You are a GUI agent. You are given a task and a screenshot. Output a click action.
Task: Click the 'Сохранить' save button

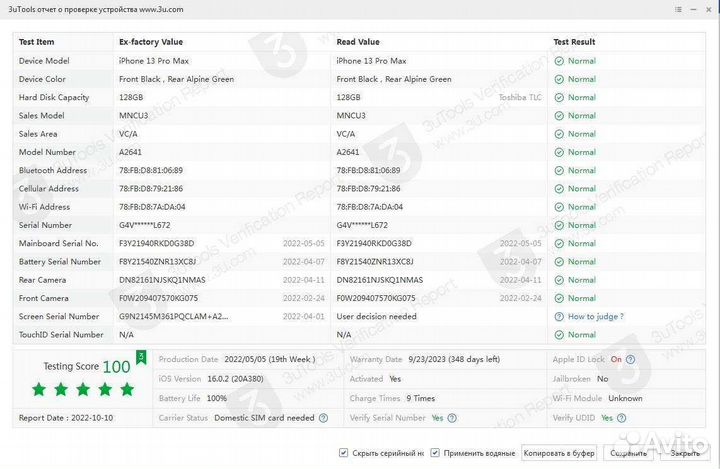629,453
